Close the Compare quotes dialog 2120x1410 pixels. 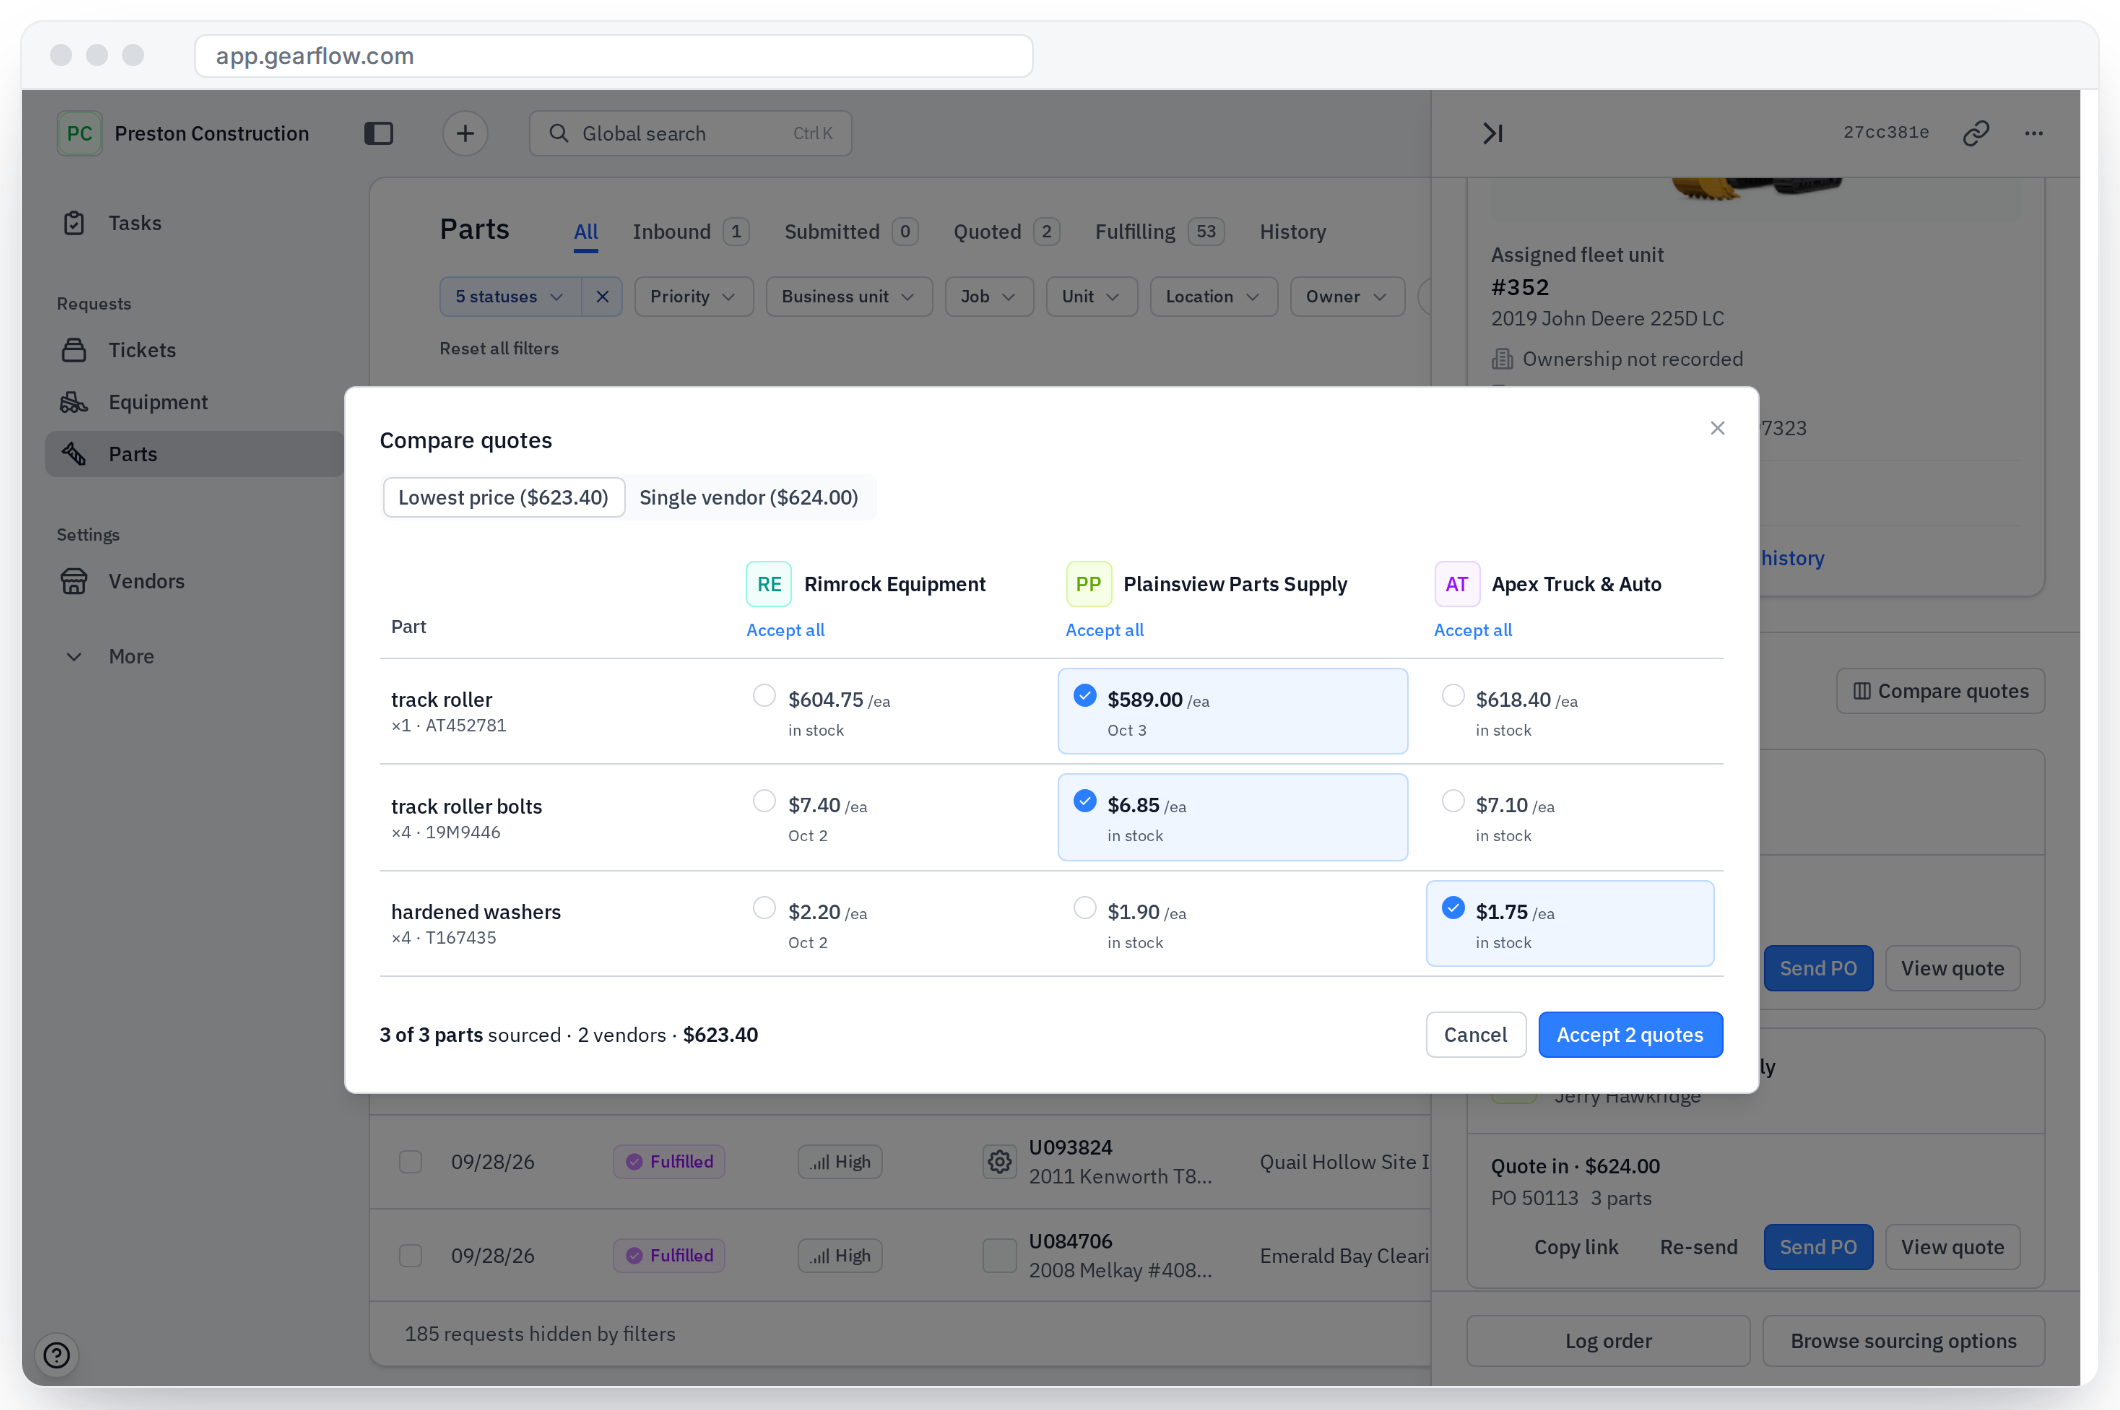coord(1717,428)
